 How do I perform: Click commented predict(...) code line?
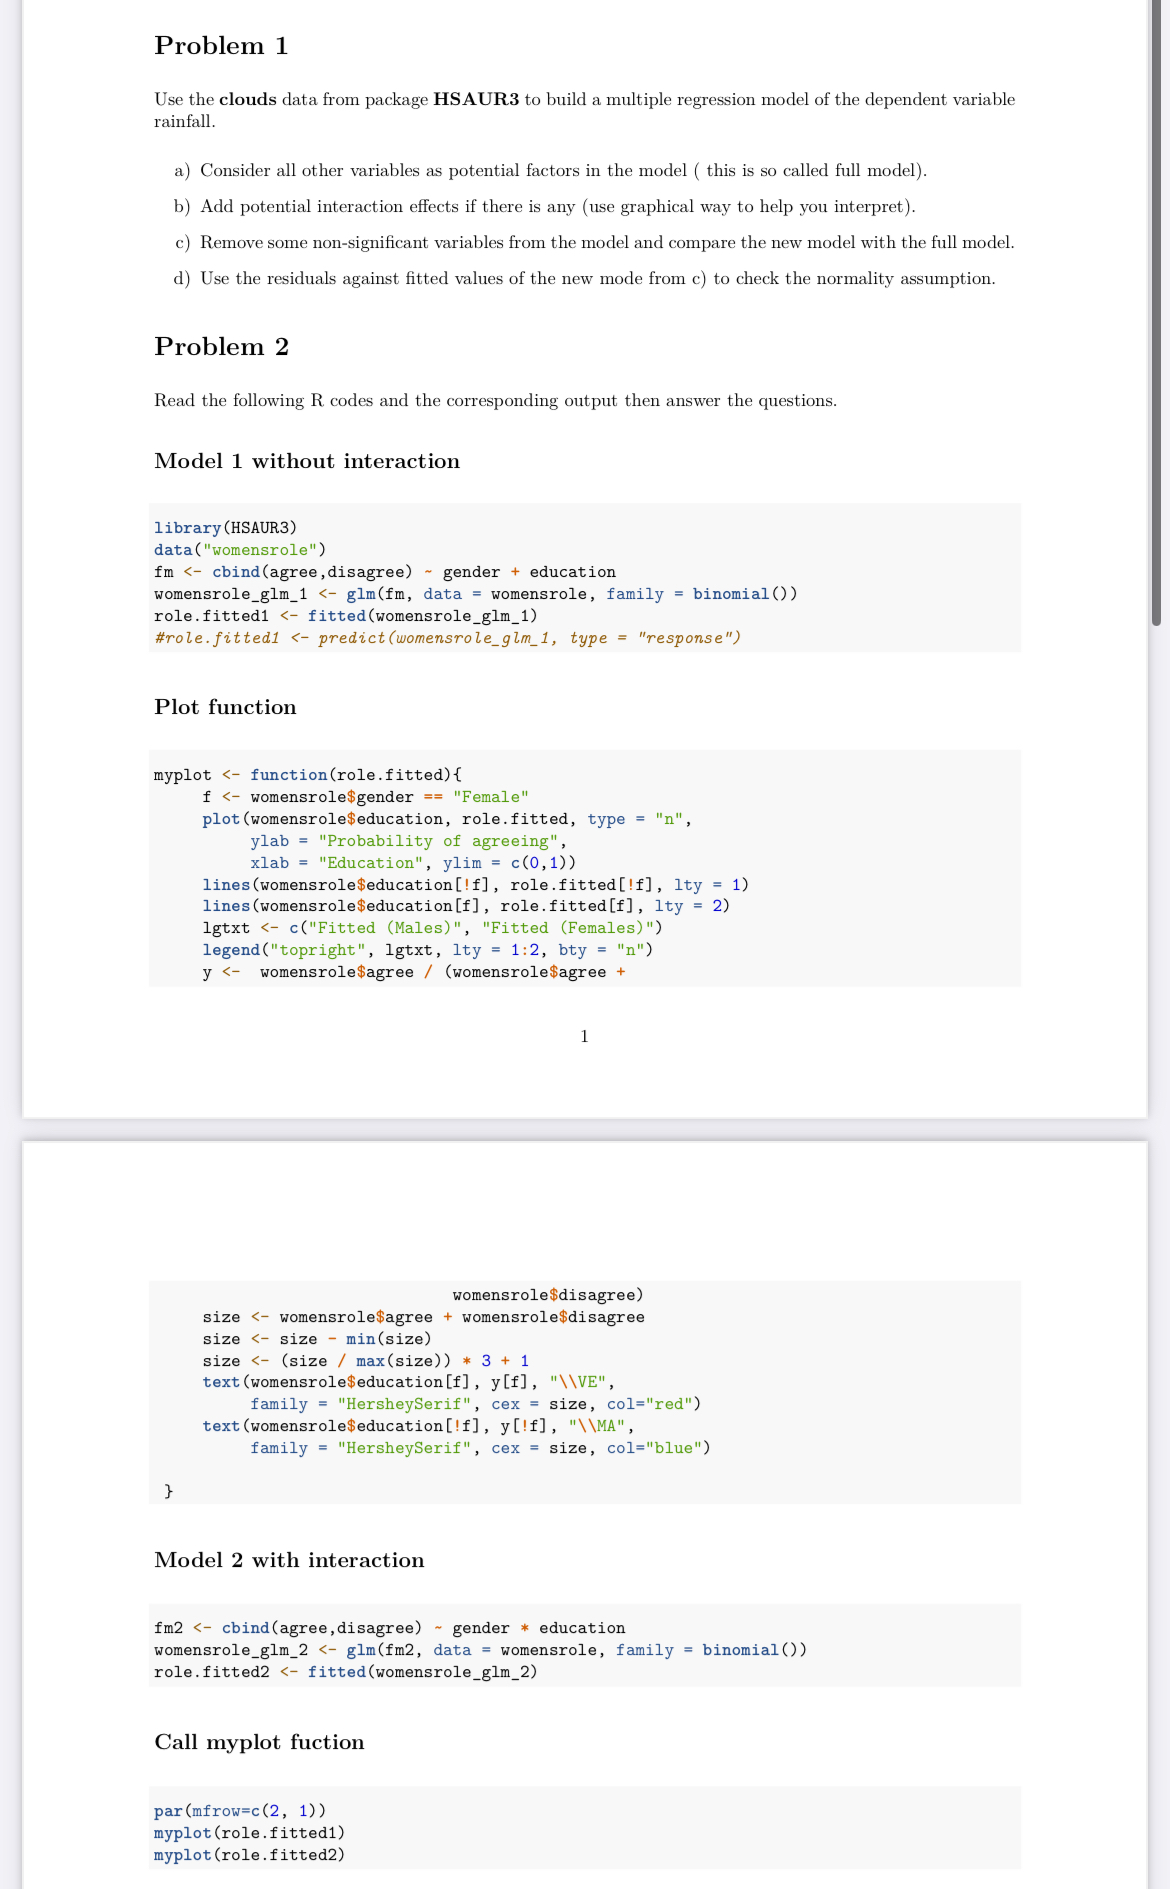coord(448,638)
